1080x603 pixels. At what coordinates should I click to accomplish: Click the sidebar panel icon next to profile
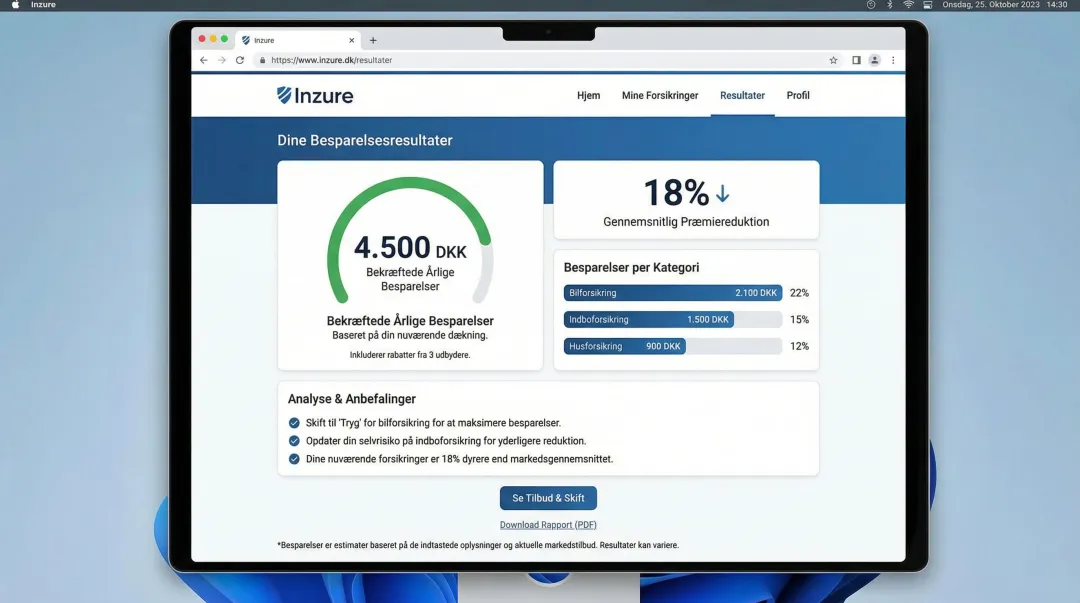[x=855, y=60]
